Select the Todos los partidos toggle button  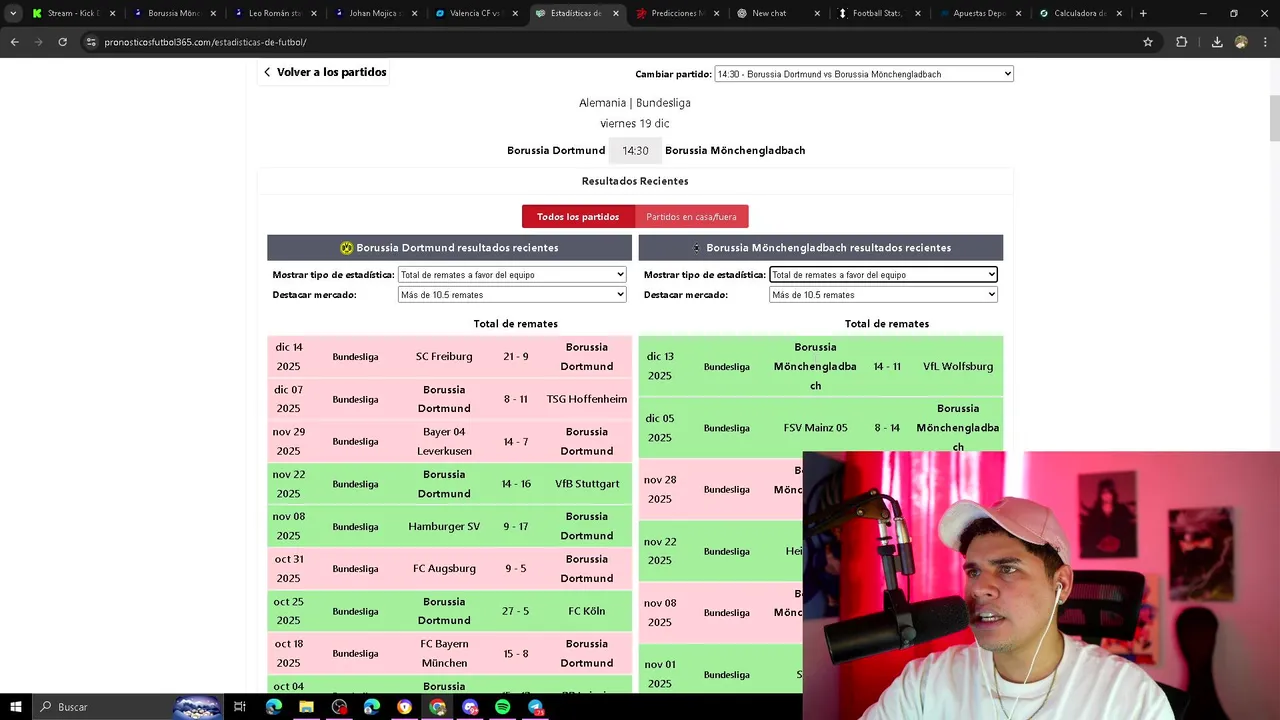pyautogui.click(x=578, y=217)
